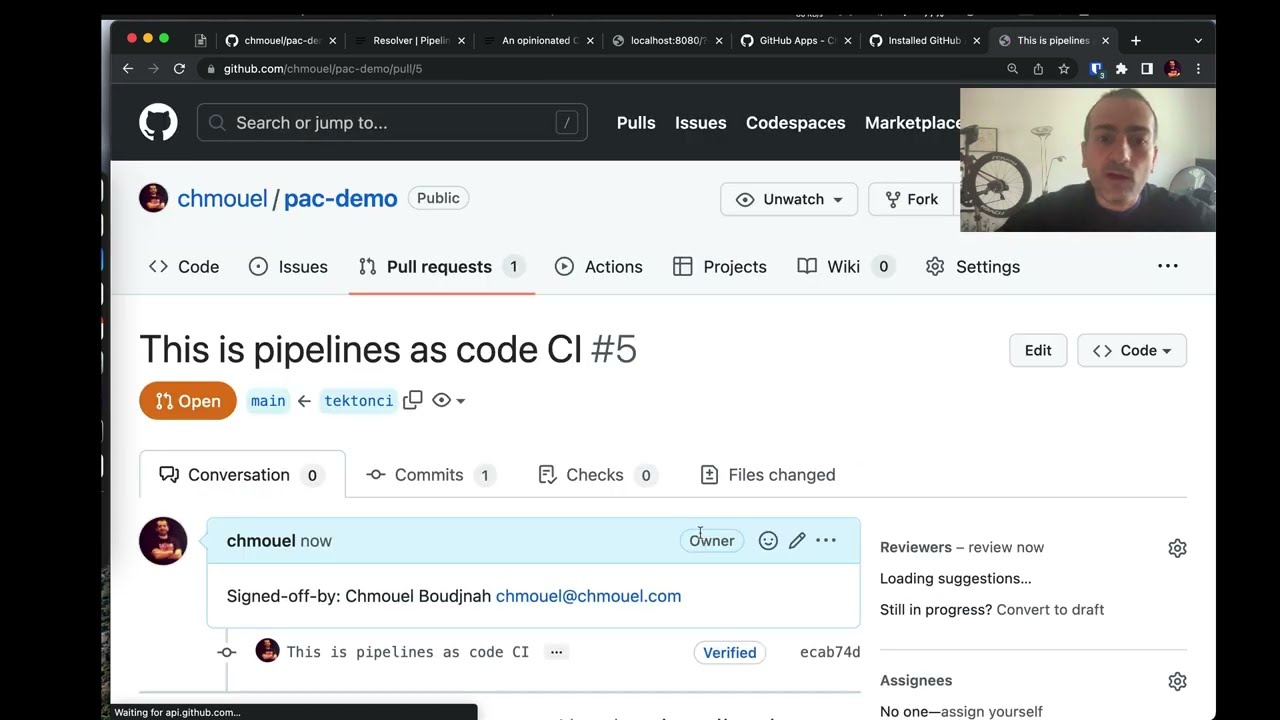Screen dimensions: 1280x720
Task: Click the Verified badge
Action: (729, 652)
